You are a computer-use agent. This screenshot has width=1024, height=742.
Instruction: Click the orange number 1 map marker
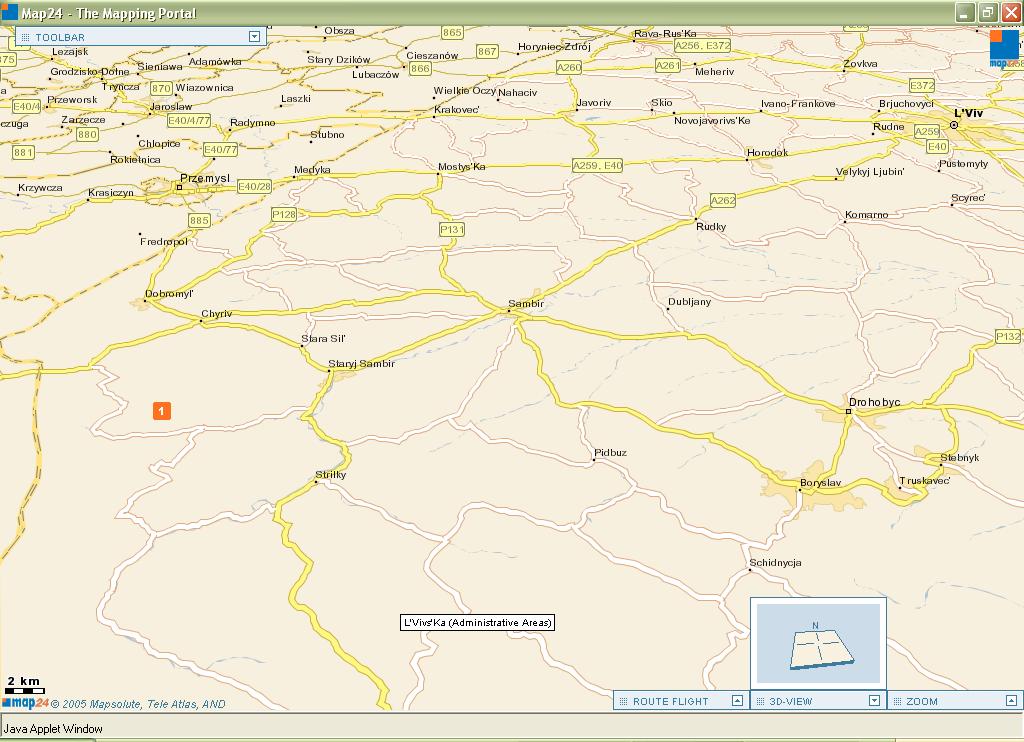161,410
